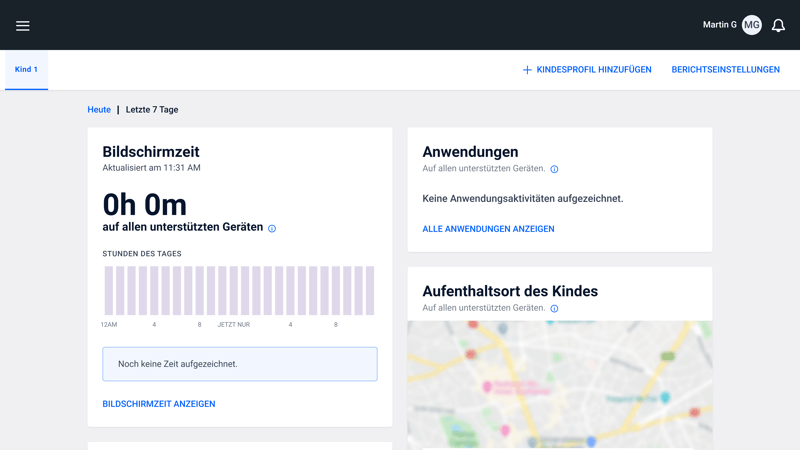Click the Bildschirmzeit card heading
This screenshot has width=800, height=450.
[149, 152]
